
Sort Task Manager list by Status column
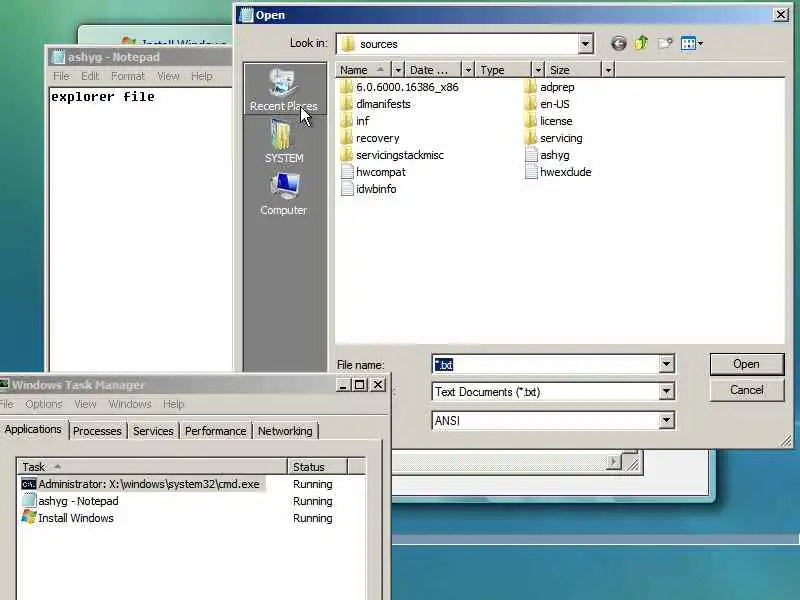click(317, 467)
